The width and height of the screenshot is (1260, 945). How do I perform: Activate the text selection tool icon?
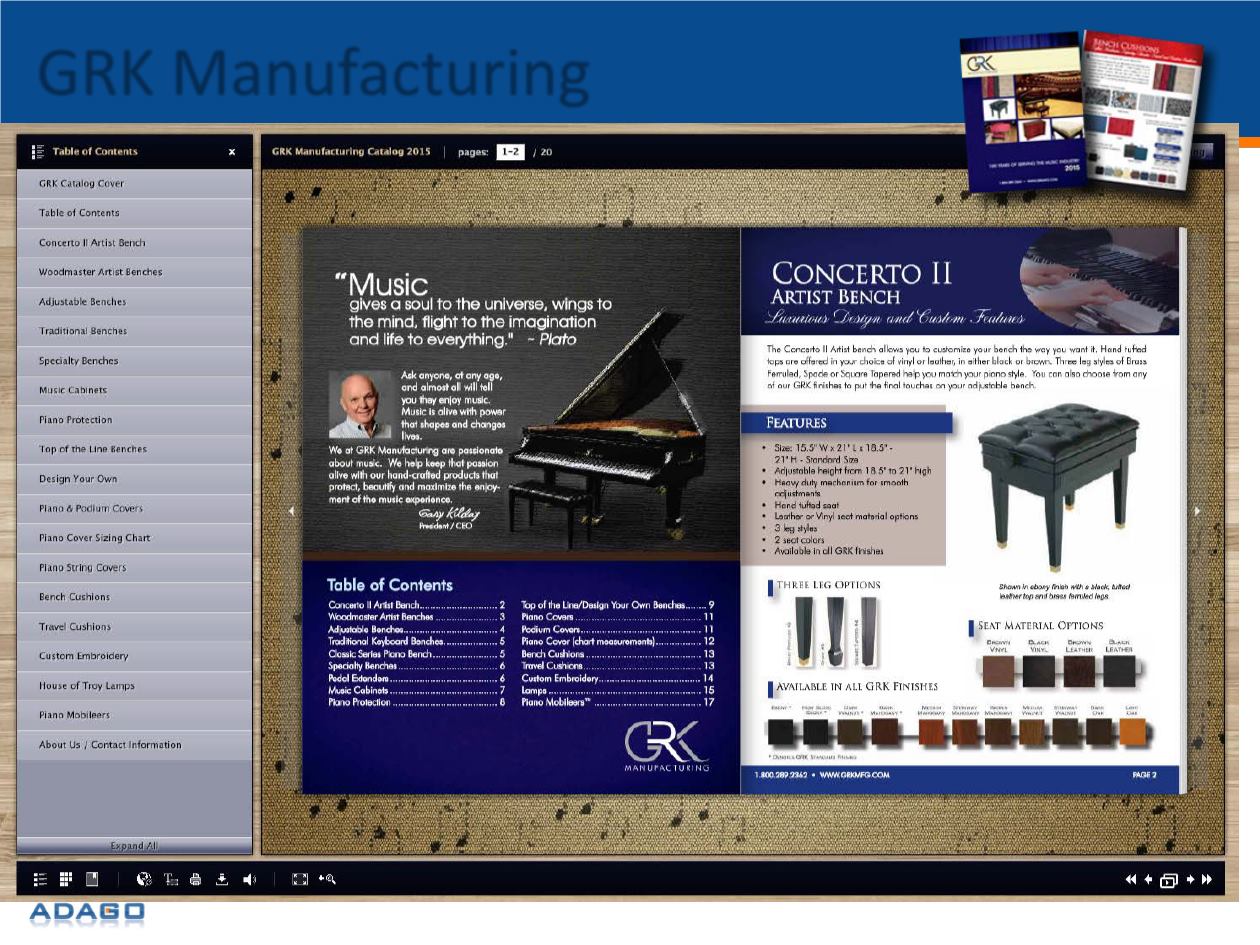[x=170, y=879]
